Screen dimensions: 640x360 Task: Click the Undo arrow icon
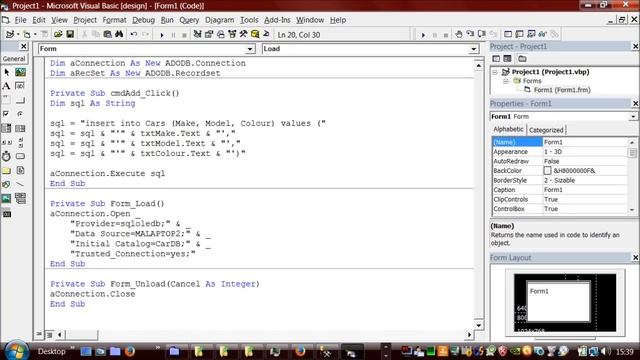133,34
